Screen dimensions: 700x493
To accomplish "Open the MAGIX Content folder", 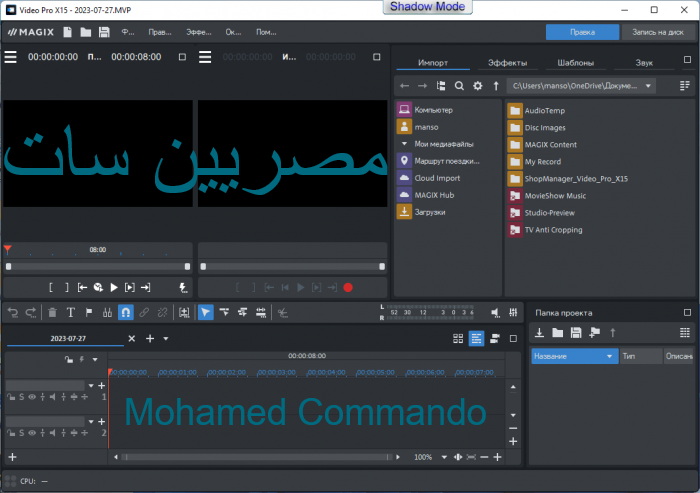I will (551, 144).
